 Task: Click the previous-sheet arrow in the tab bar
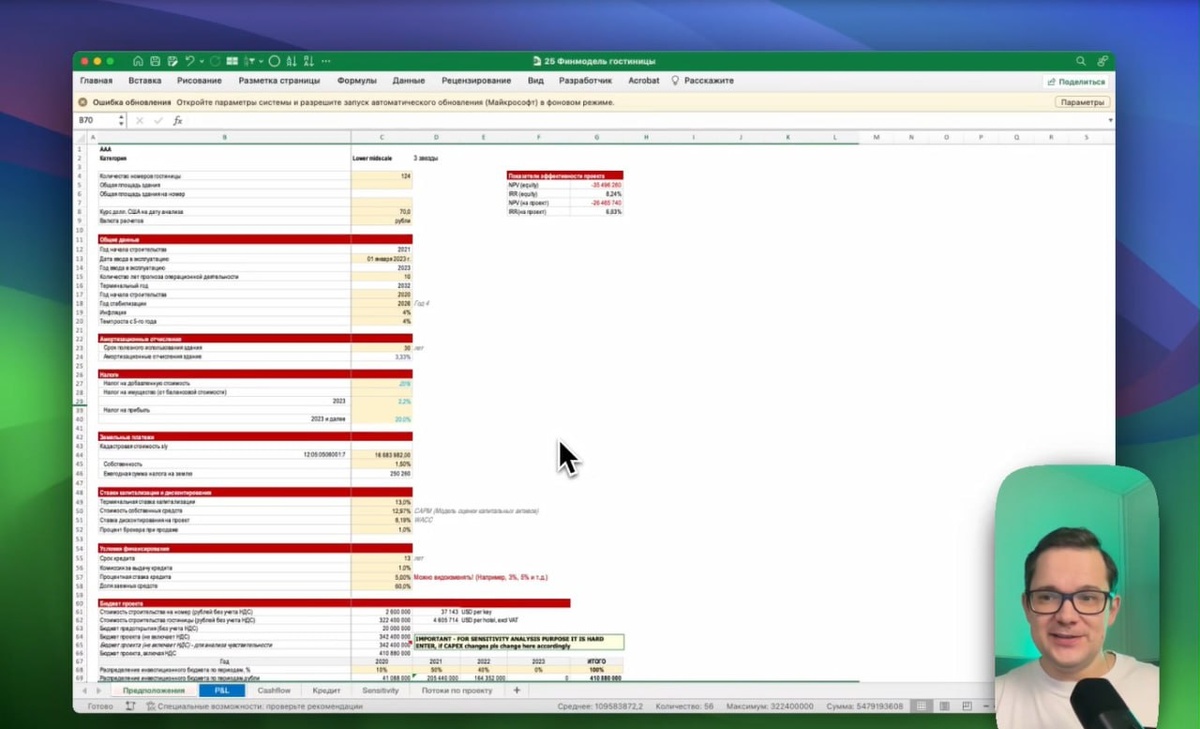(x=84, y=691)
